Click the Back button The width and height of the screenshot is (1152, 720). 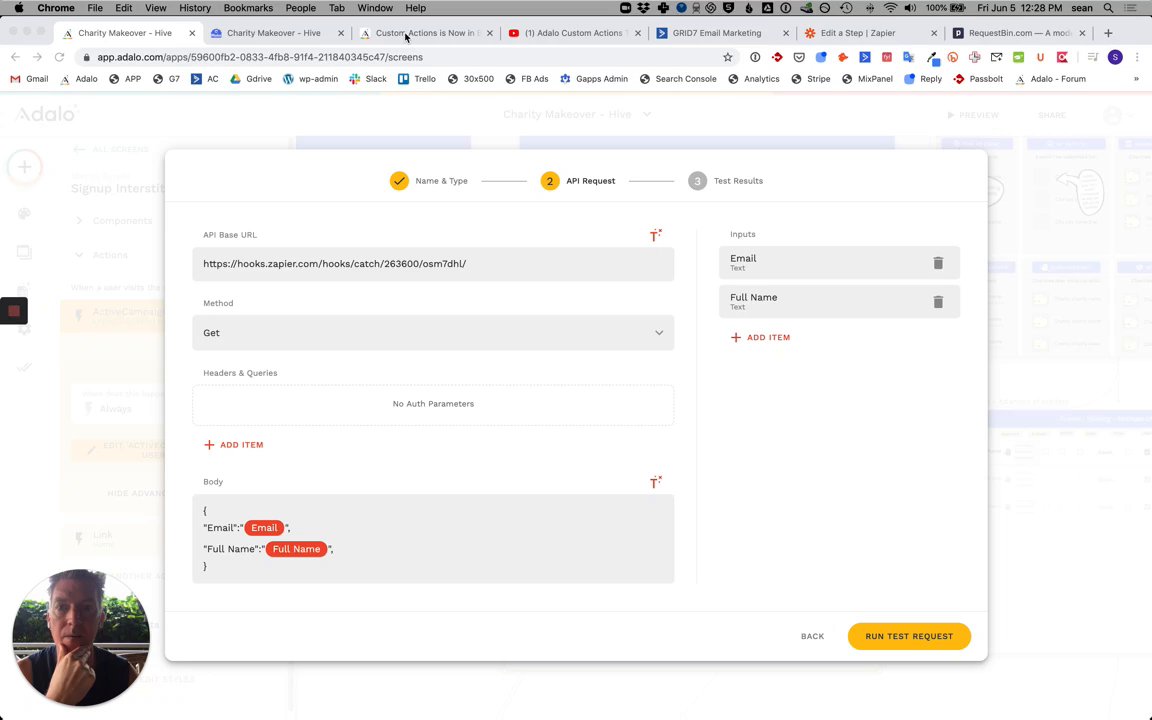click(x=812, y=636)
